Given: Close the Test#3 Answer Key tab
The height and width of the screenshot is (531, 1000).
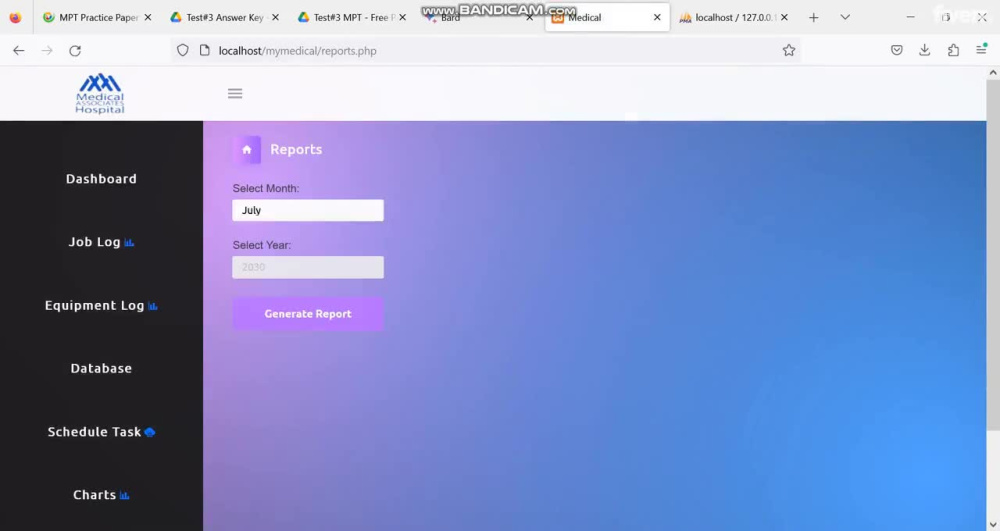Looking at the screenshot, I should pos(276,17).
